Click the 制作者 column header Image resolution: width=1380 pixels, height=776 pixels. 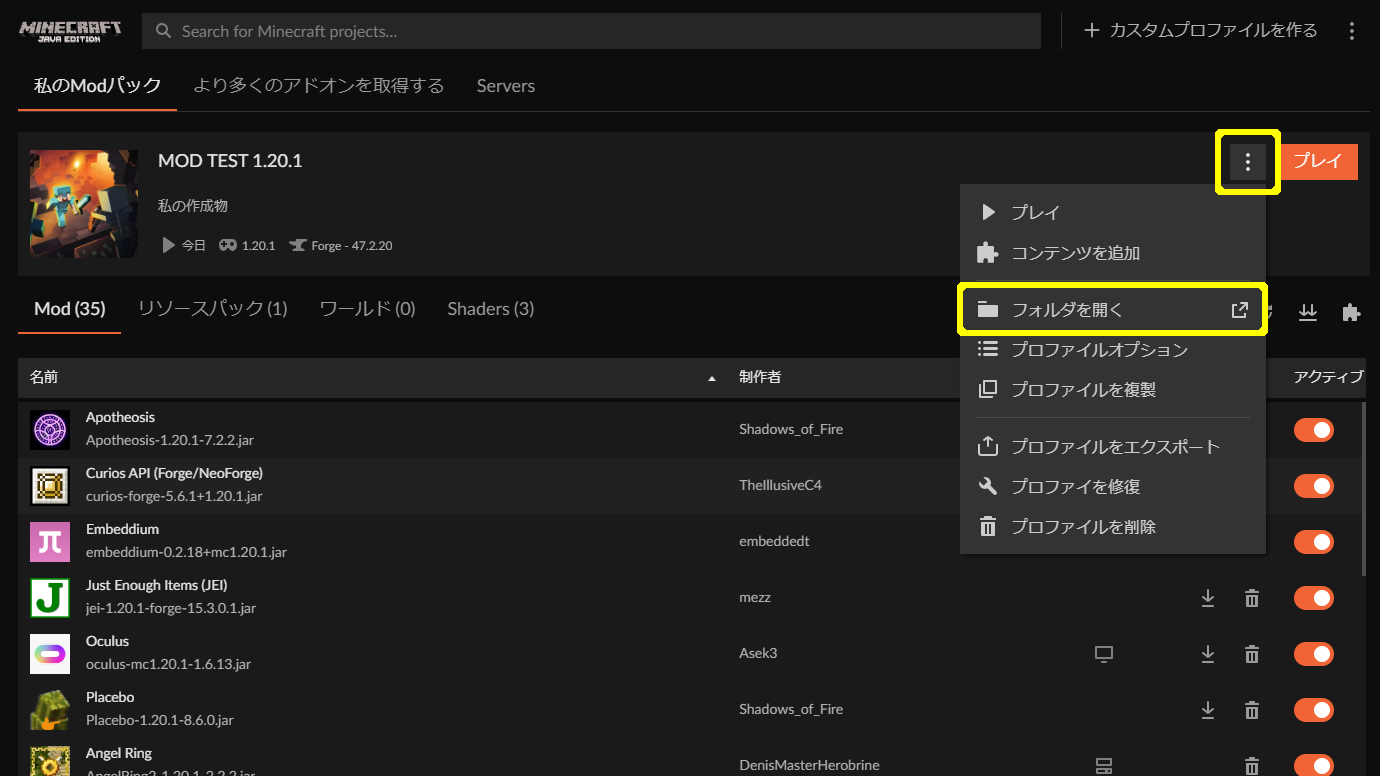(760, 377)
